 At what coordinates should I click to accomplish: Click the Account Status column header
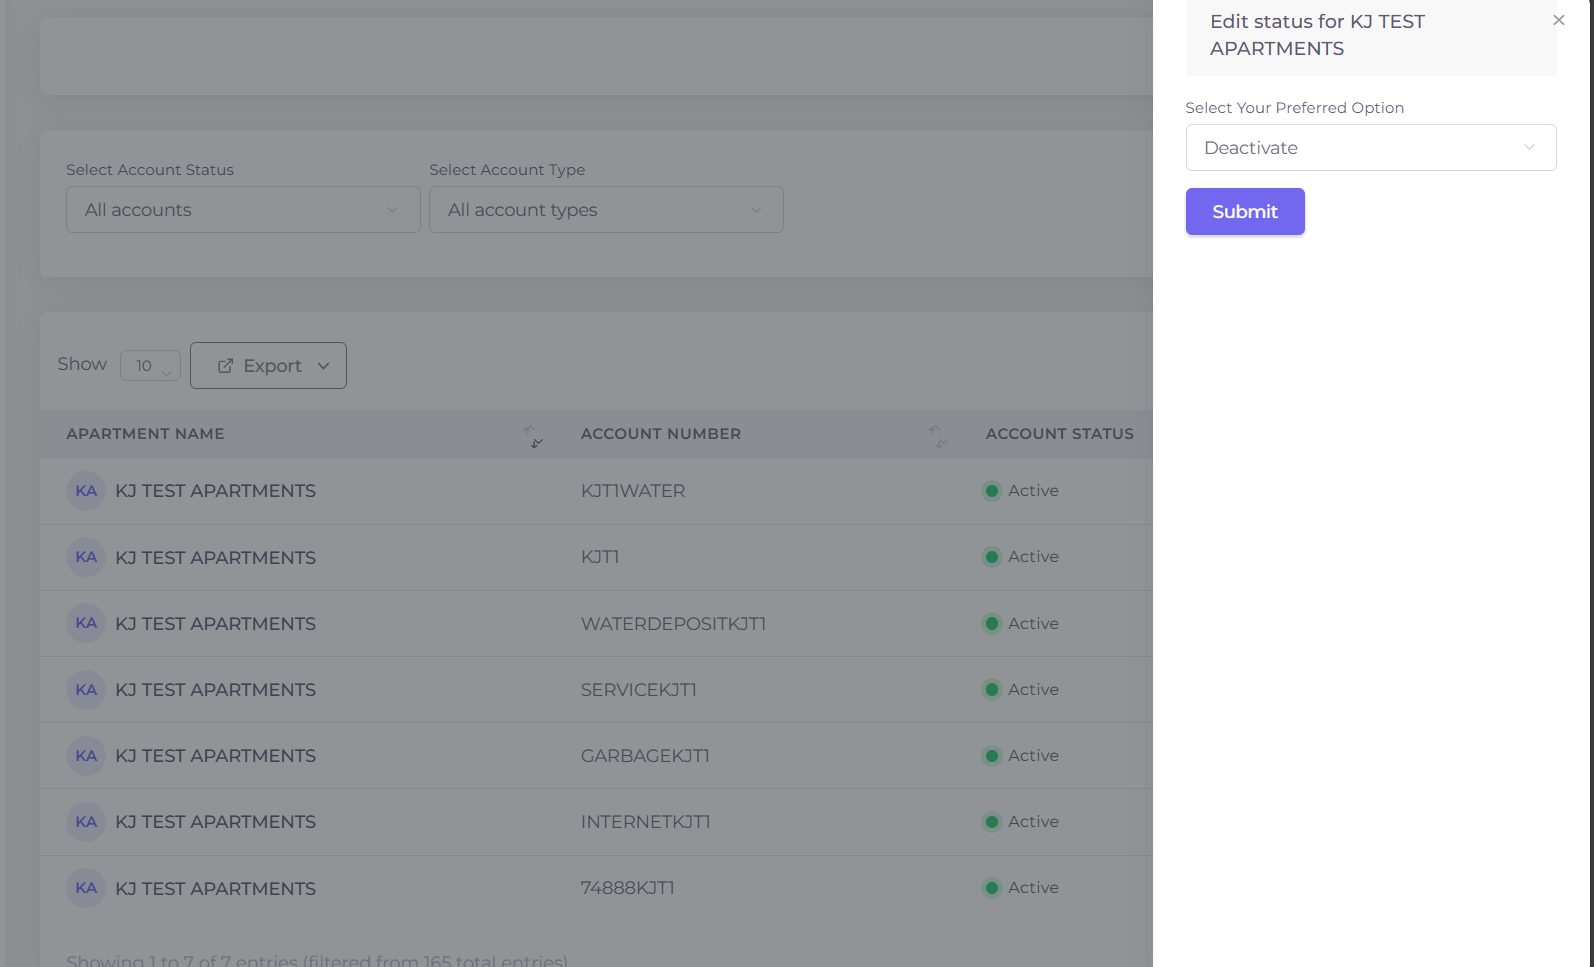pyautogui.click(x=1059, y=434)
